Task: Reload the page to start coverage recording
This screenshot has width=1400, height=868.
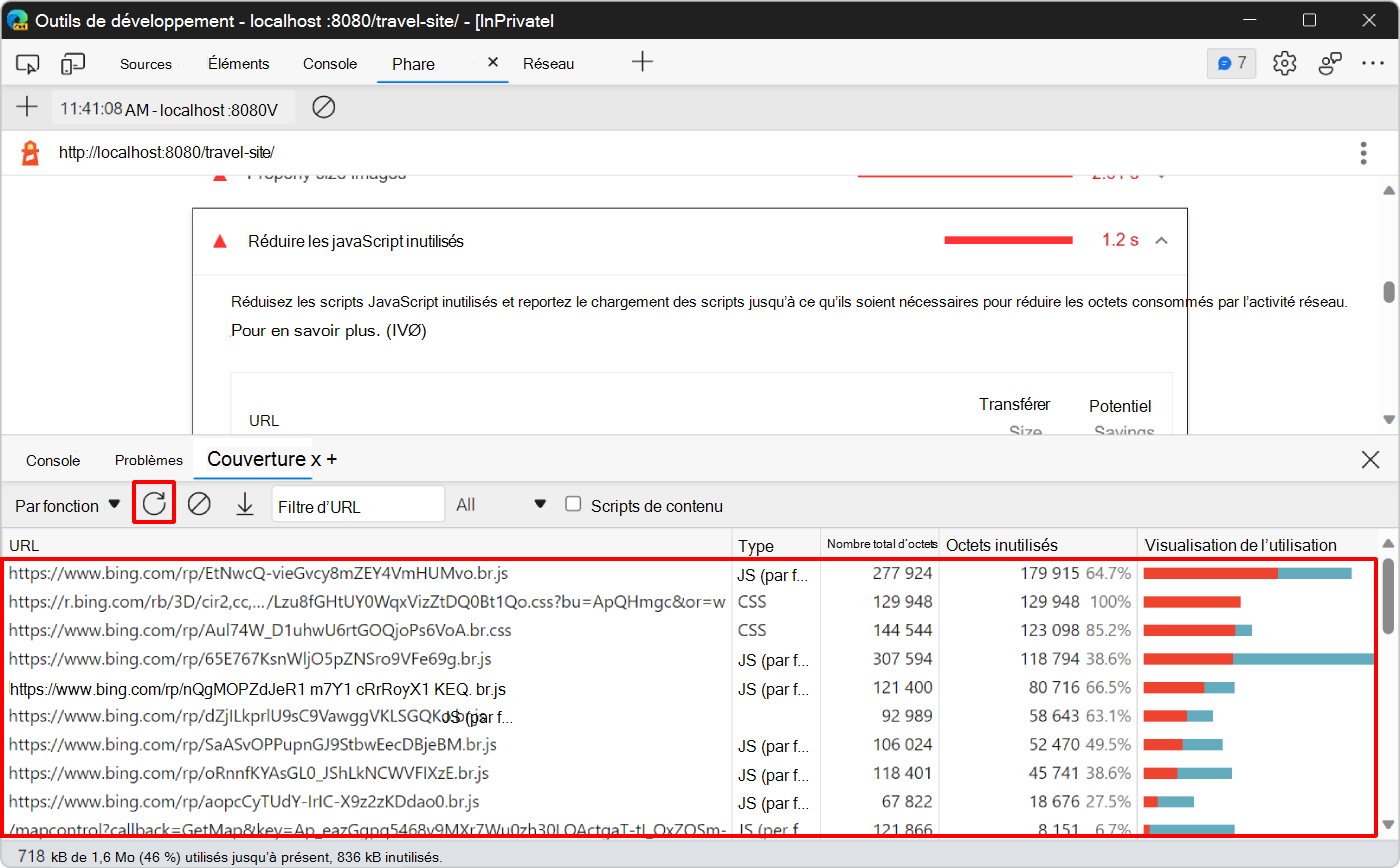Action: [x=154, y=503]
